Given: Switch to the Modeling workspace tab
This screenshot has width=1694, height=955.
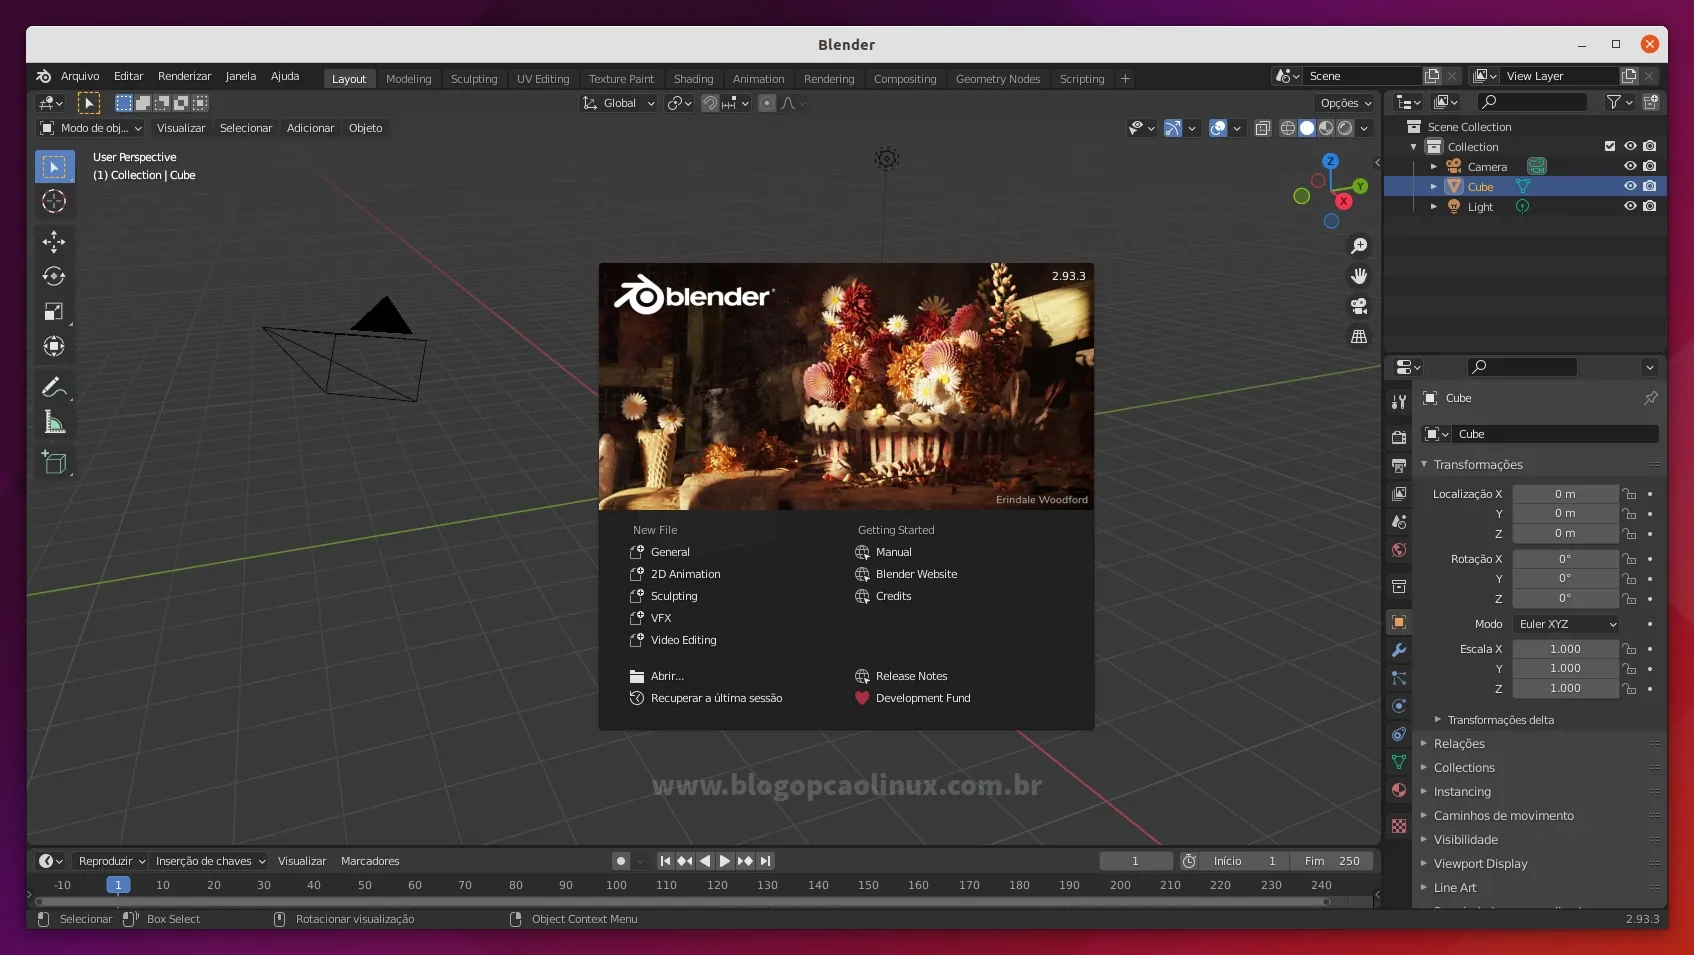Looking at the screenshot, I should [x=408, y=79].
